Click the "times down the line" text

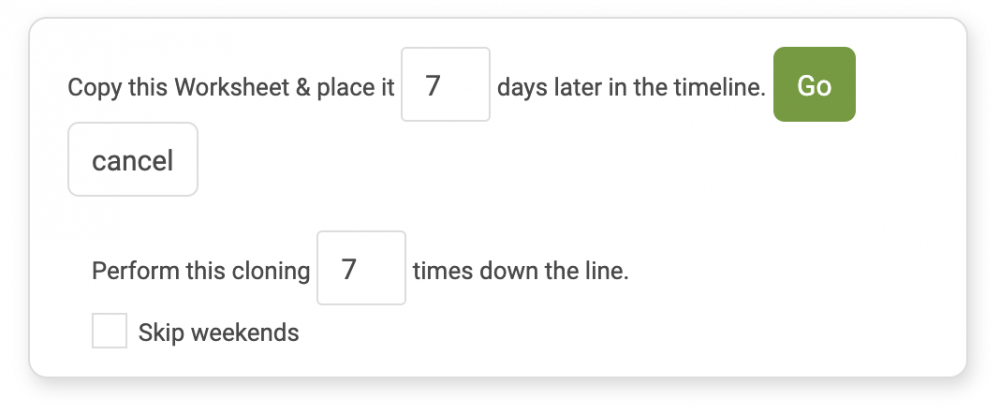pos(520,271)
